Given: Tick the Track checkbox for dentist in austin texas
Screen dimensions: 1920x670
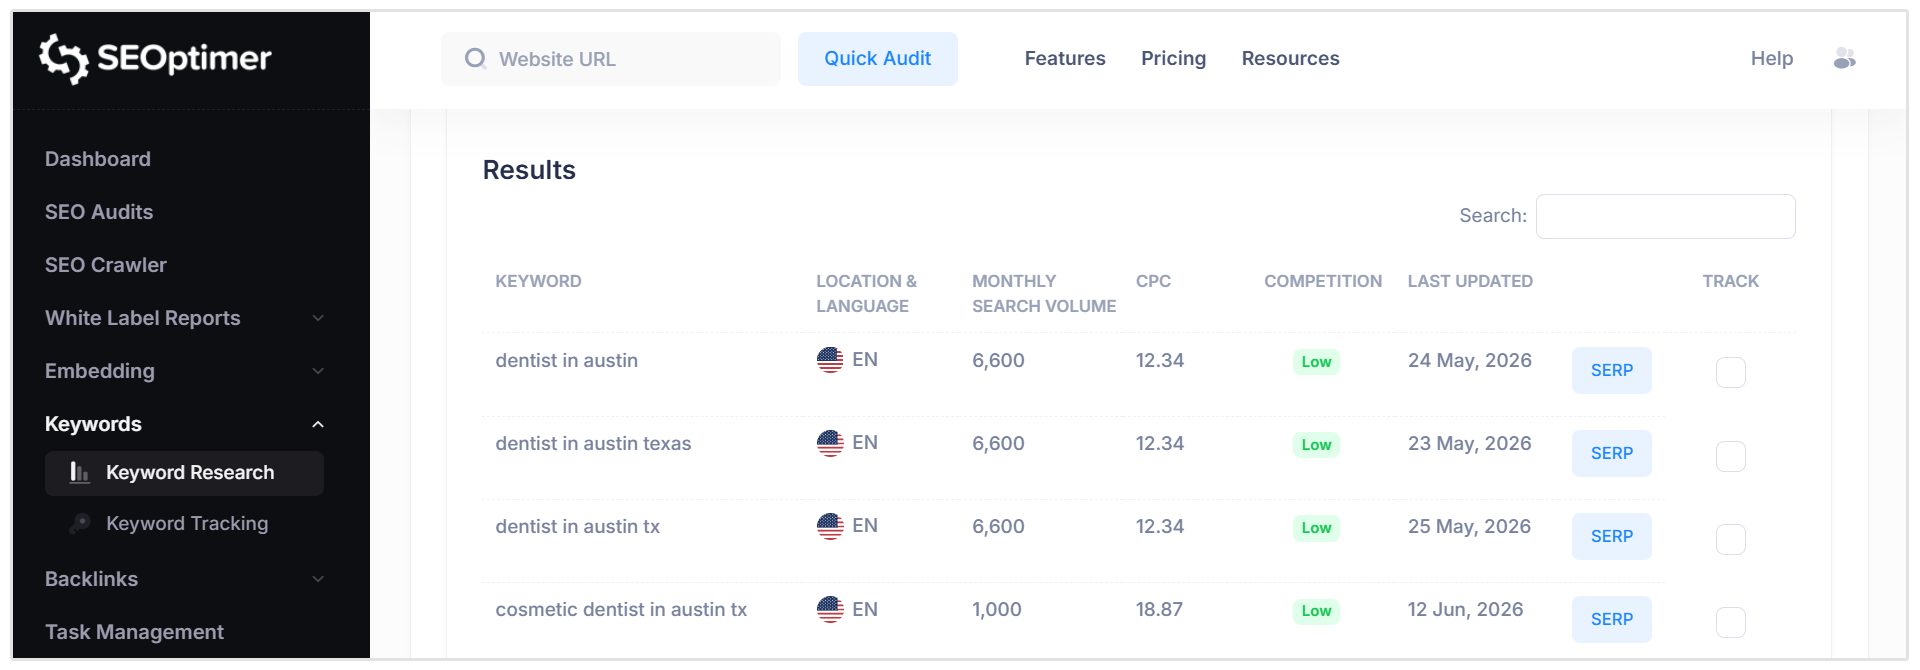Looking at the screenshot, I should 1730,456.
